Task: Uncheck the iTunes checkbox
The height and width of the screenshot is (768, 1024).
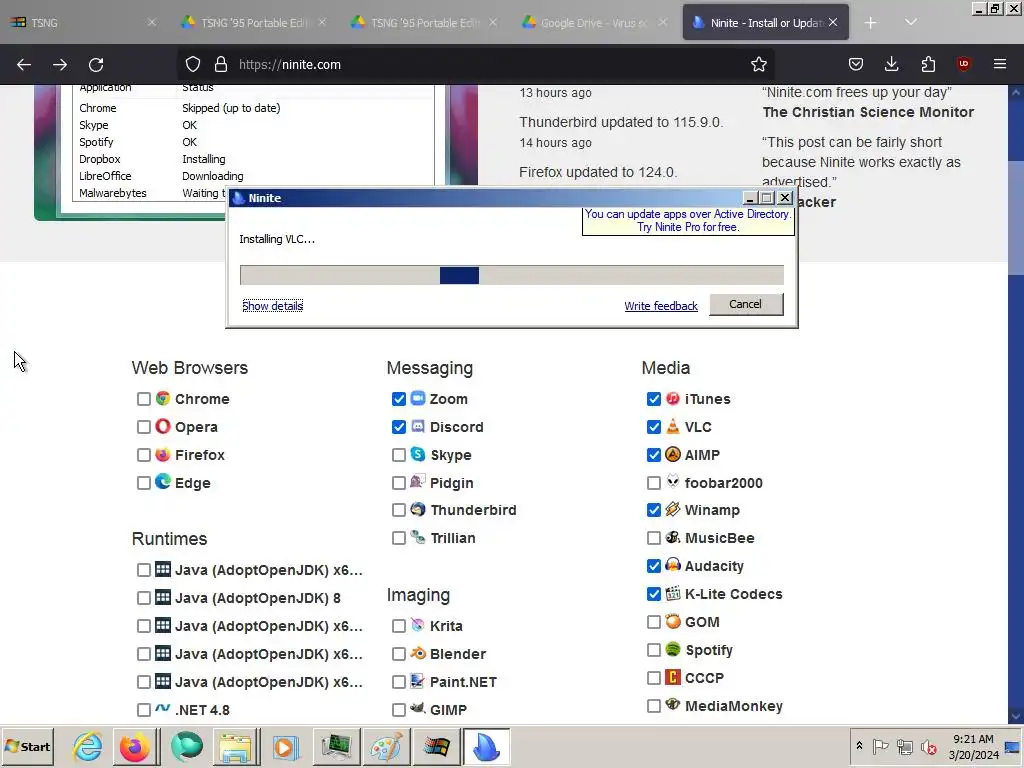Action: click(654, 399)
